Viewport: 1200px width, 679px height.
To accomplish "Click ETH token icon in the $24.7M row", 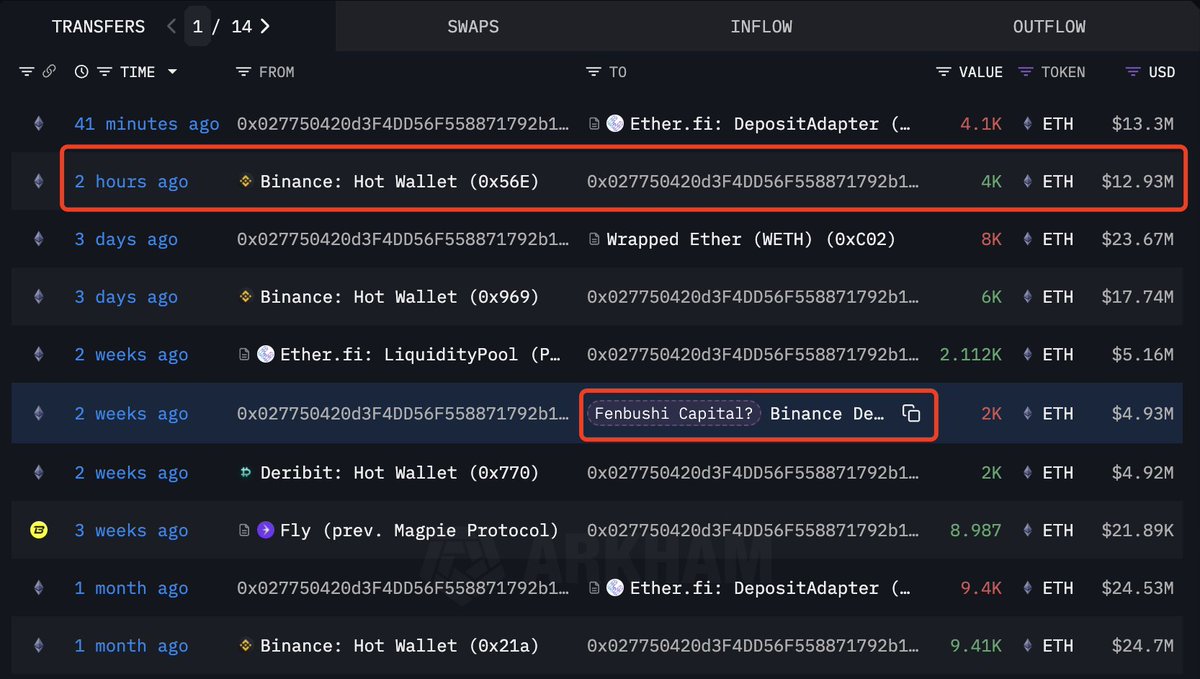I will (1027, 646).
